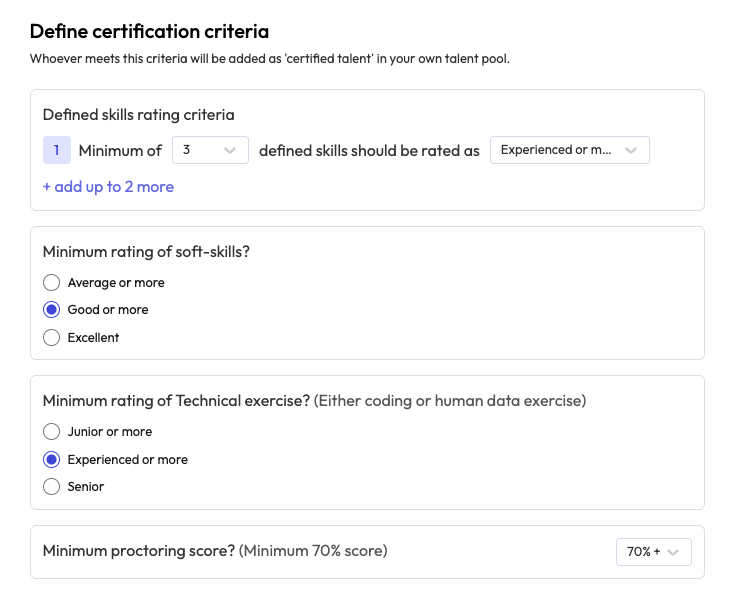This screenshot has width=733, height=603.
Task: Click the 'Minimum proctoring score?' question text
Action: point(139,551)
